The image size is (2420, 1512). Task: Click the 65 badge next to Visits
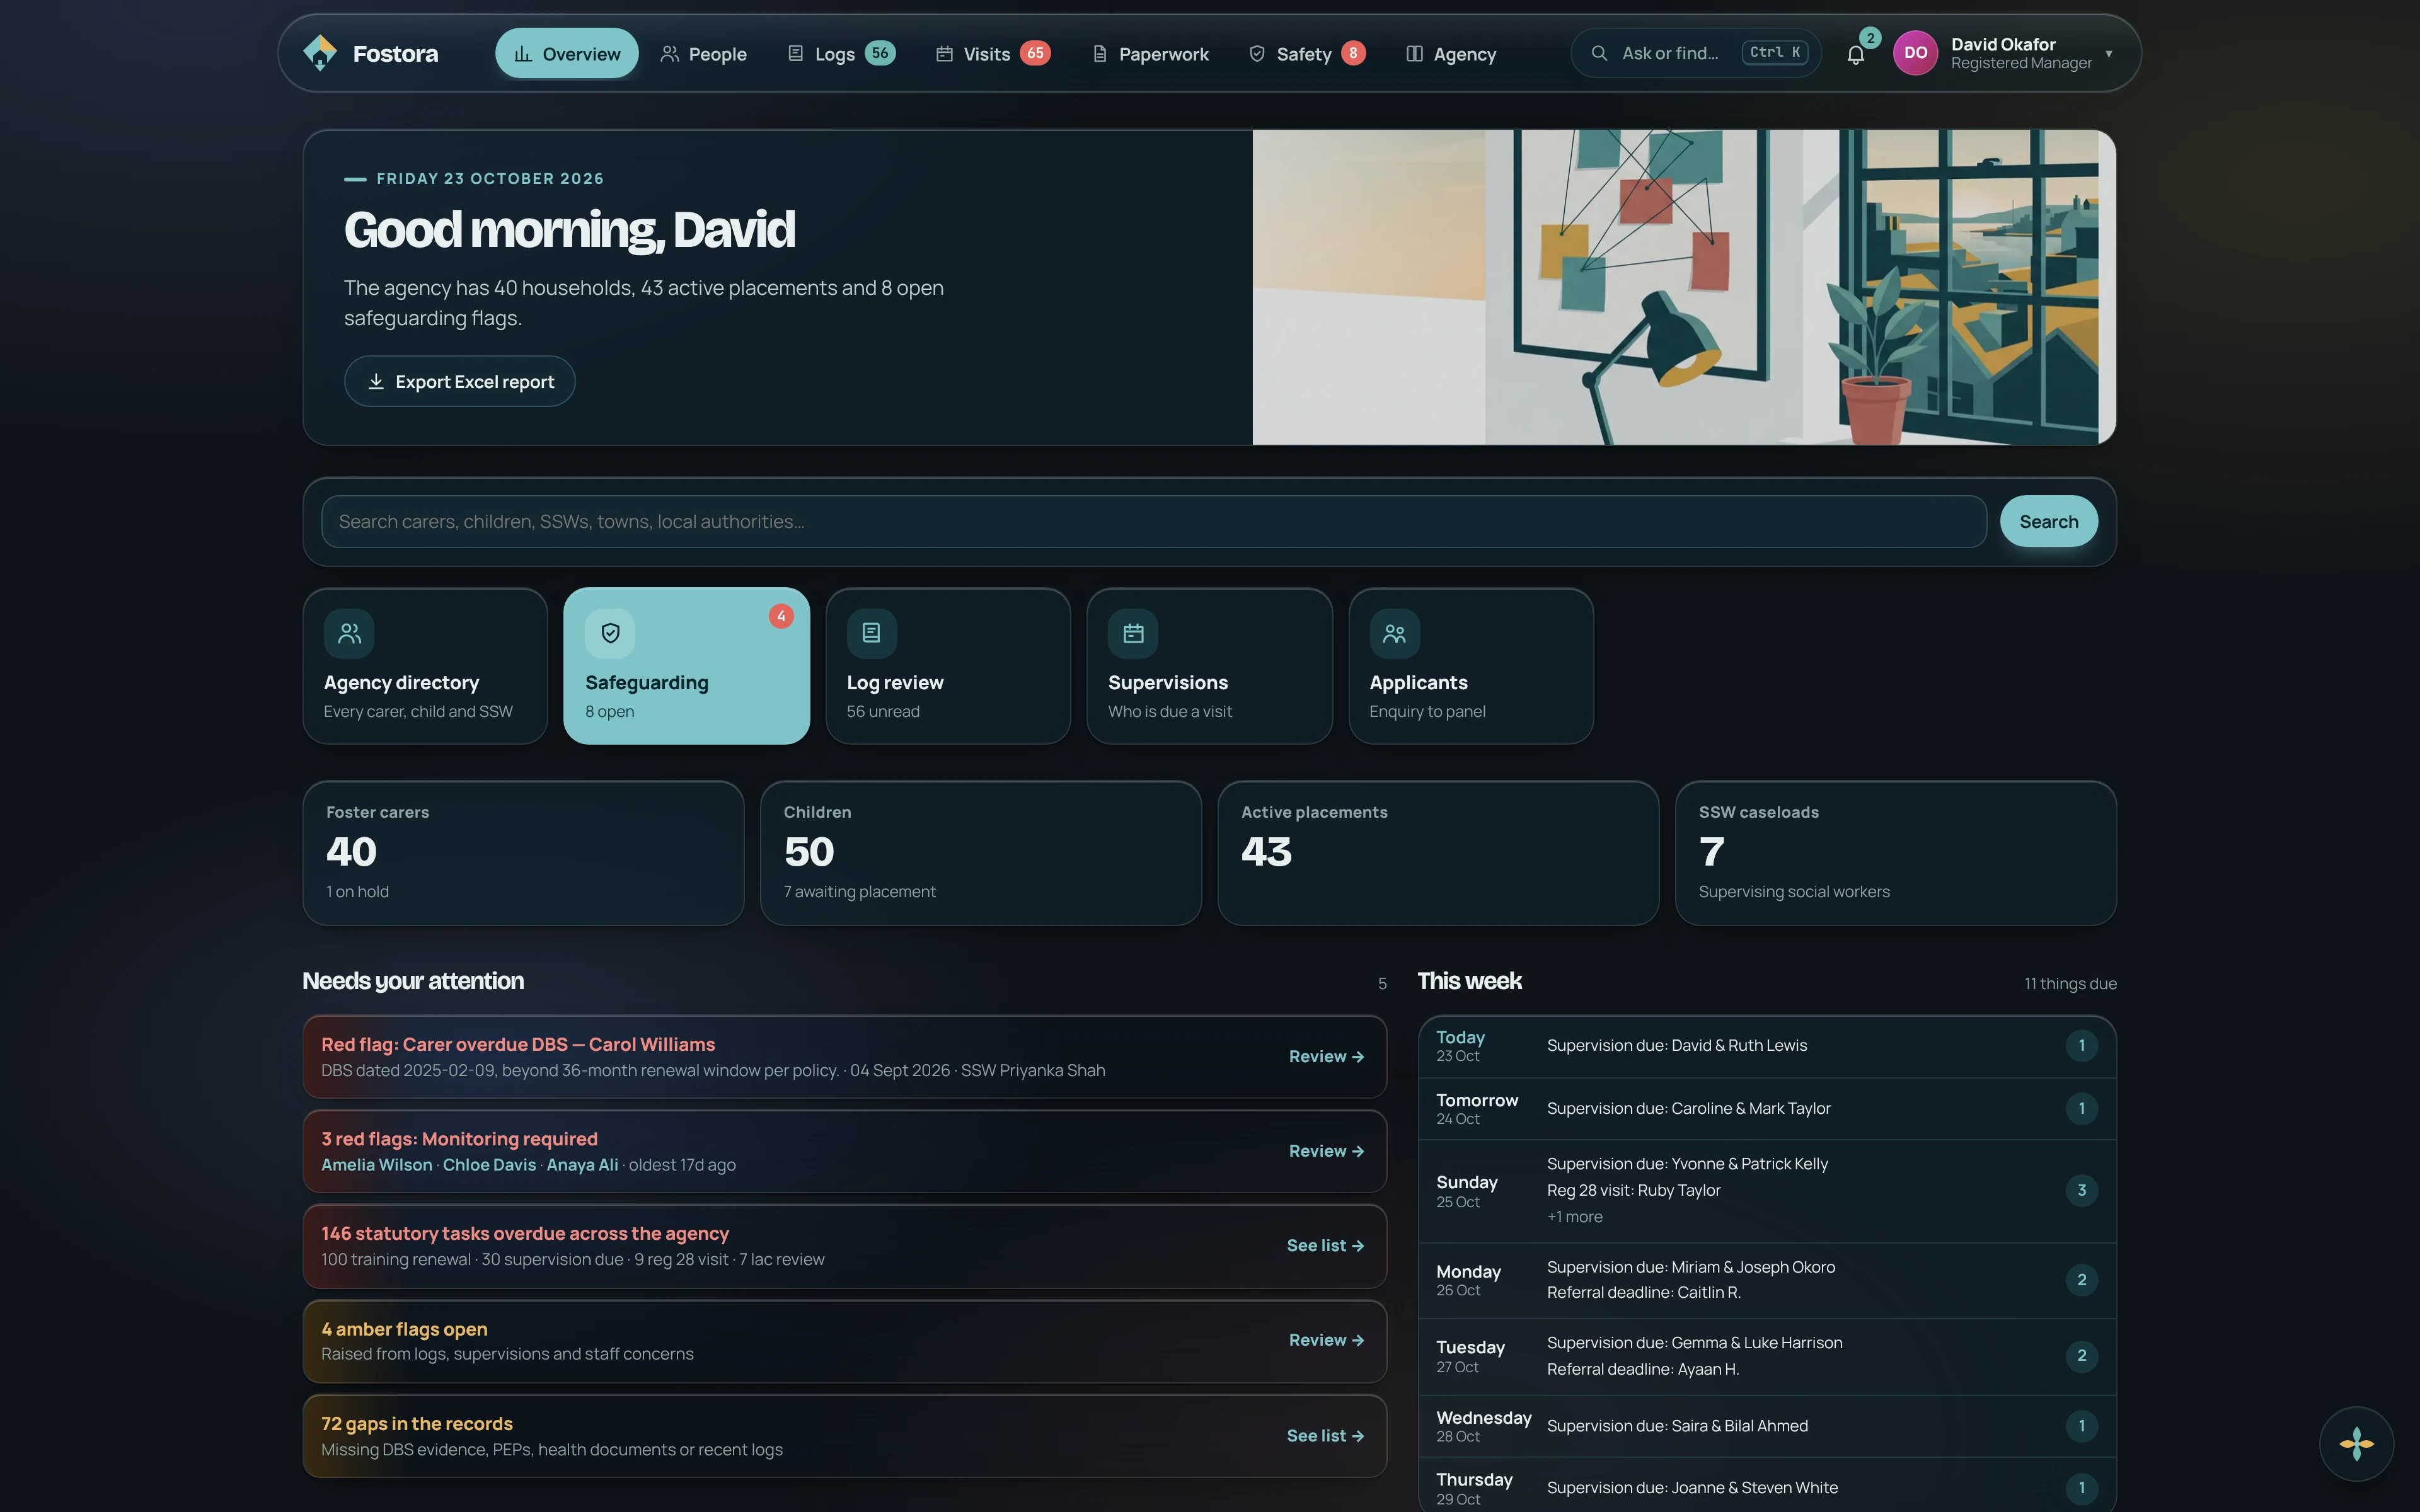pos(1035,53)
